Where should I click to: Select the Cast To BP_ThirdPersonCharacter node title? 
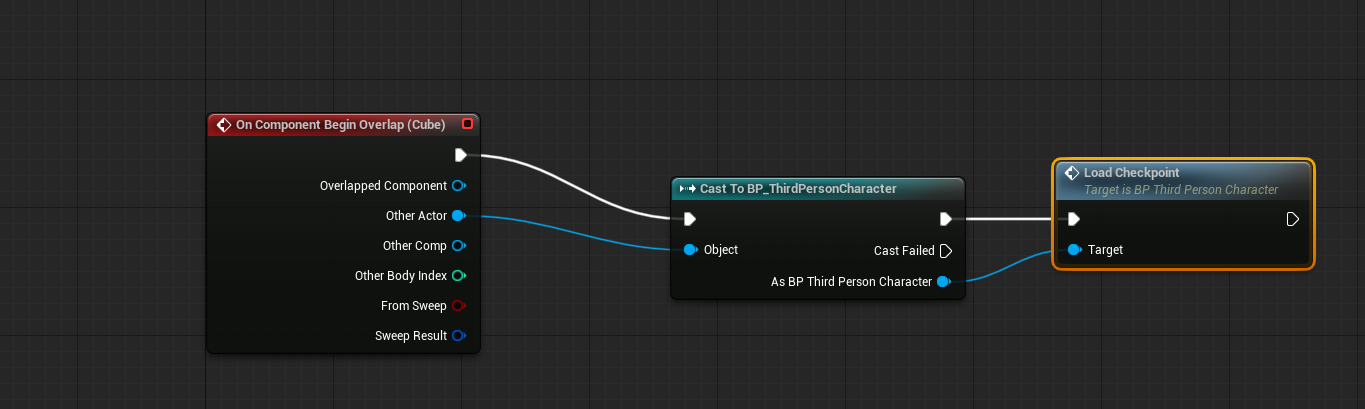pyautogui.click(x=798, y=189)
